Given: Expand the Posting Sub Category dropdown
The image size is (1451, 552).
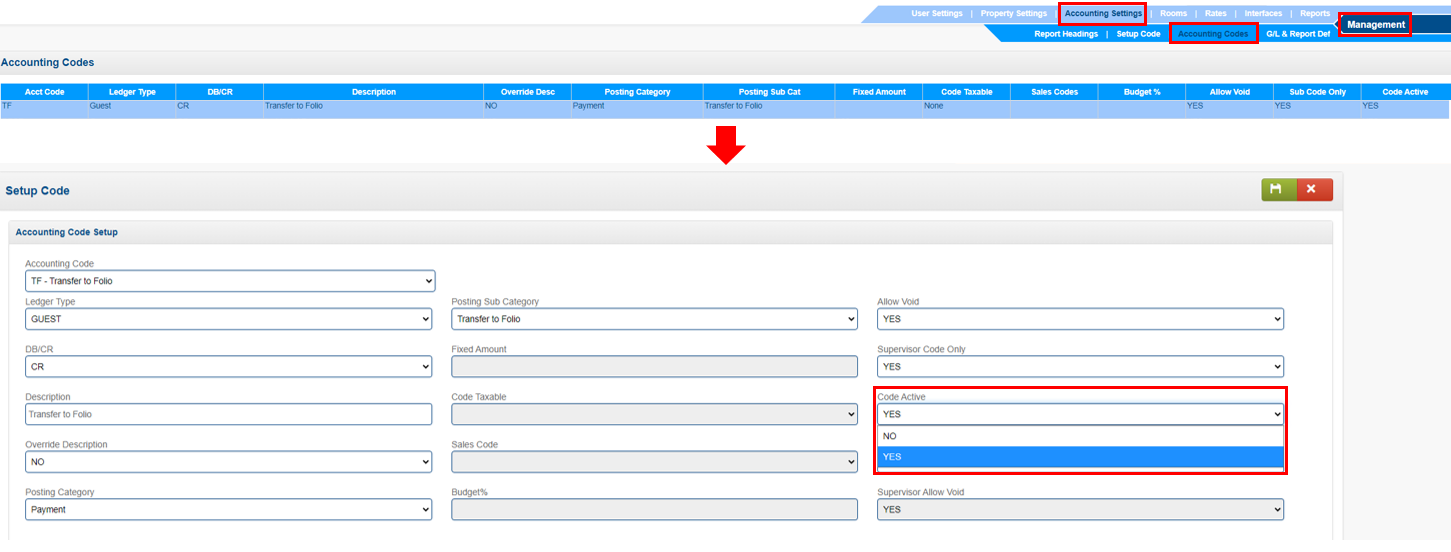Looking at the screenshot, I should click(654, 319).
